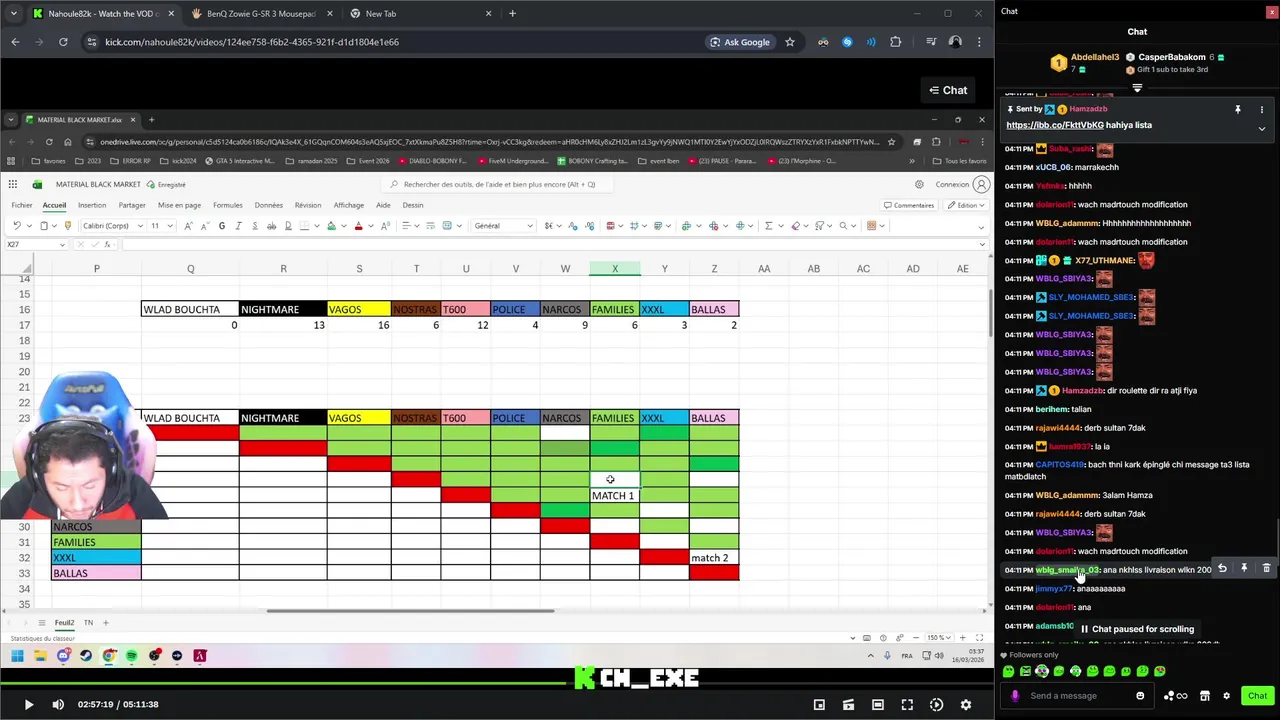Enable picture-in-picture mini player
Screen dimensions: 1280x720
click(819, 705)
